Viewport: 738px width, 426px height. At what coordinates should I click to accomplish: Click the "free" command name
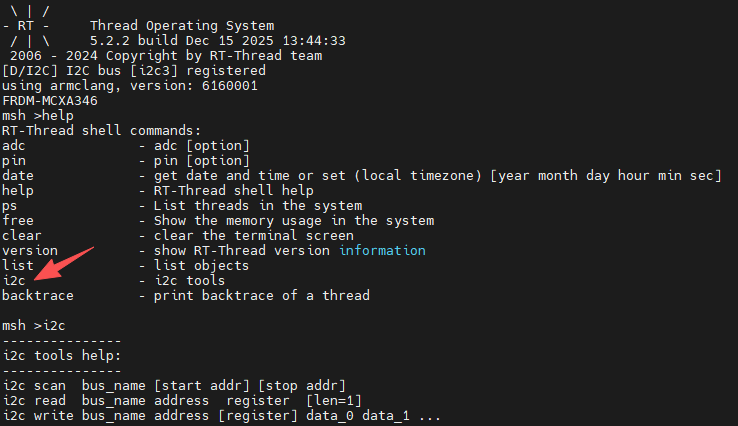pos(18,220)
